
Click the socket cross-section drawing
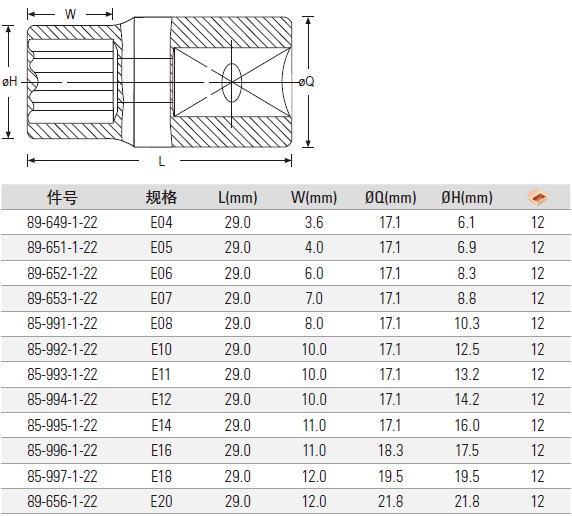pyautogui.click(x=159, y=82)
